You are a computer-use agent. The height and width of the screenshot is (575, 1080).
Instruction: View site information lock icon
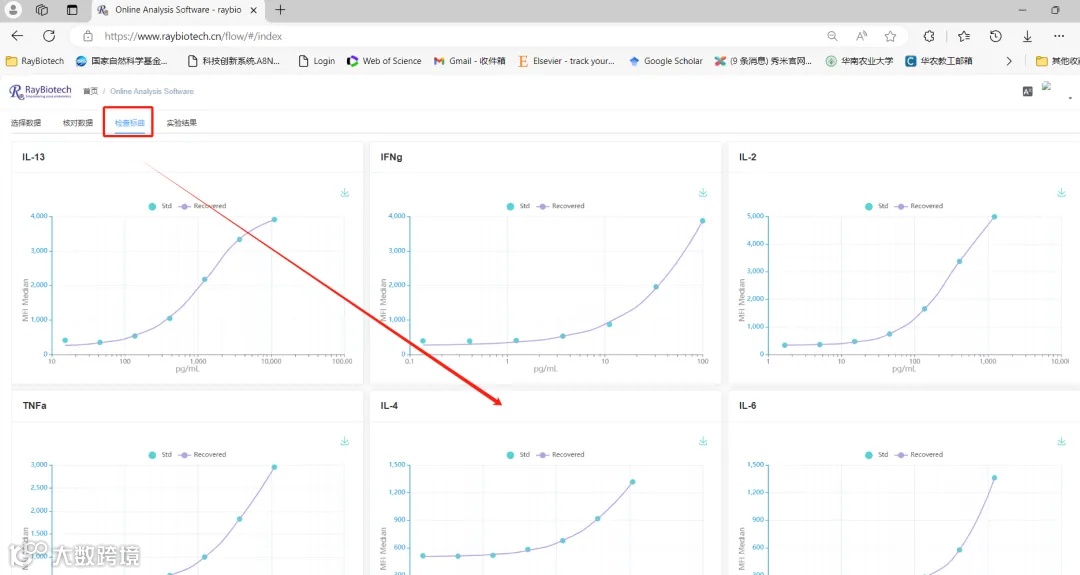[87, 36]
